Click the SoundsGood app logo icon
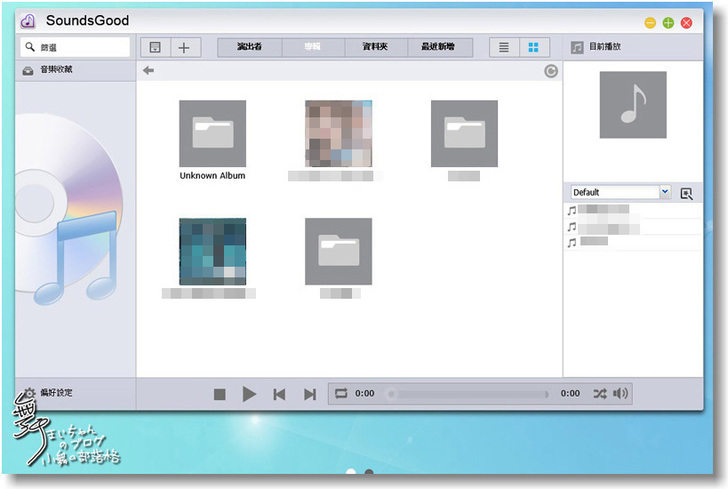The width and height of the screenshot is (728, 489). tap(28, 21)
